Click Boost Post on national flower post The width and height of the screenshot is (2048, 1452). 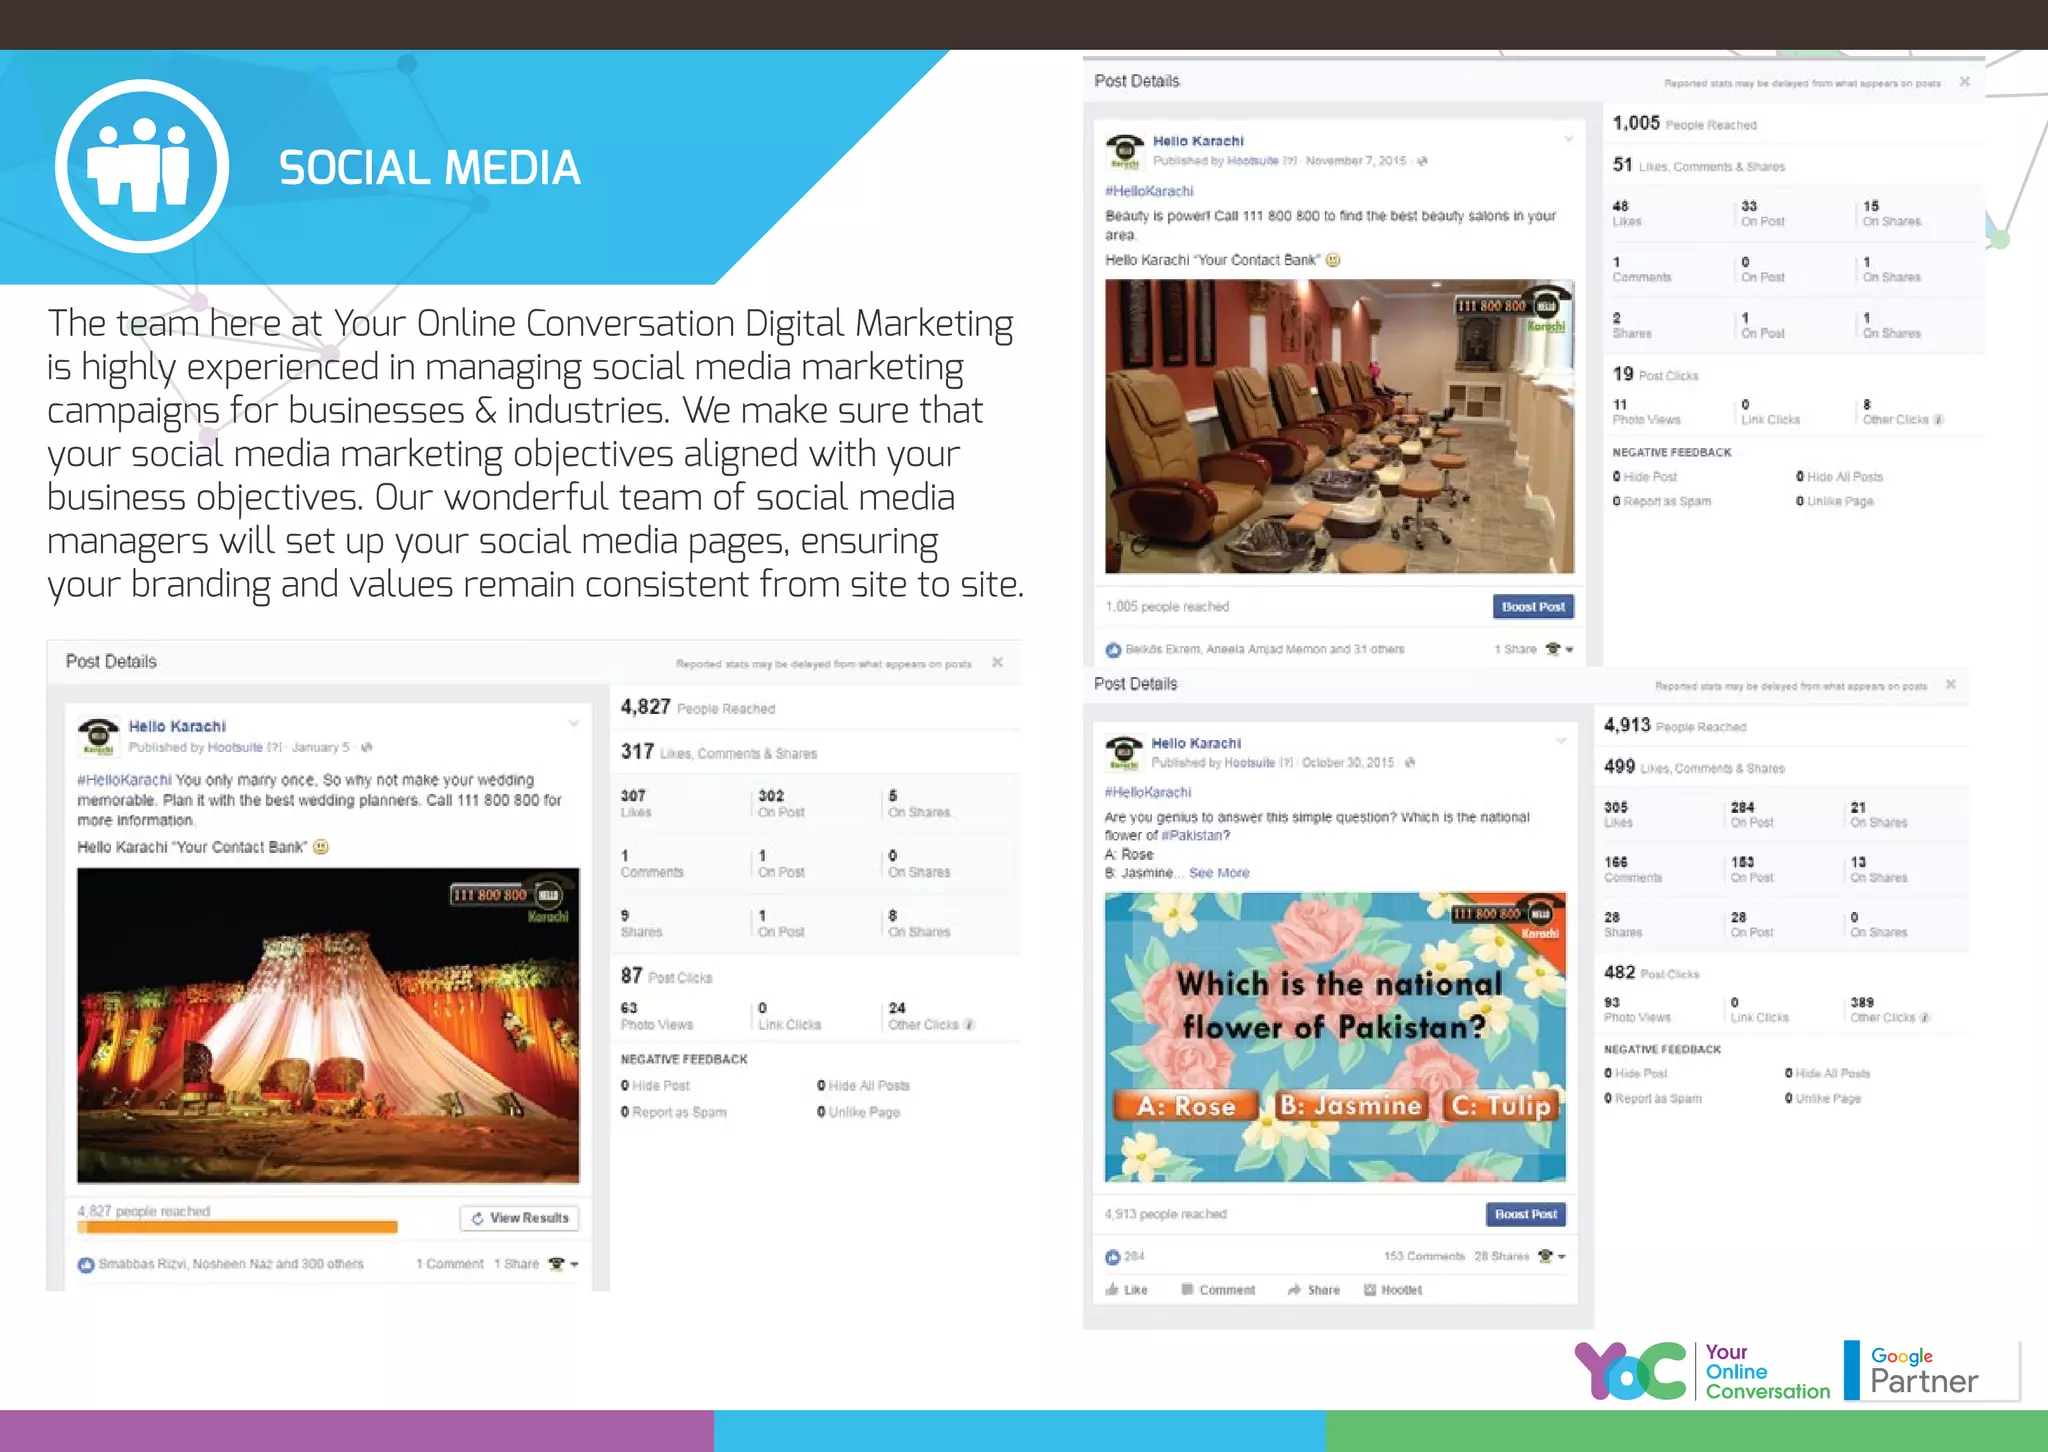[1526, 1214]
